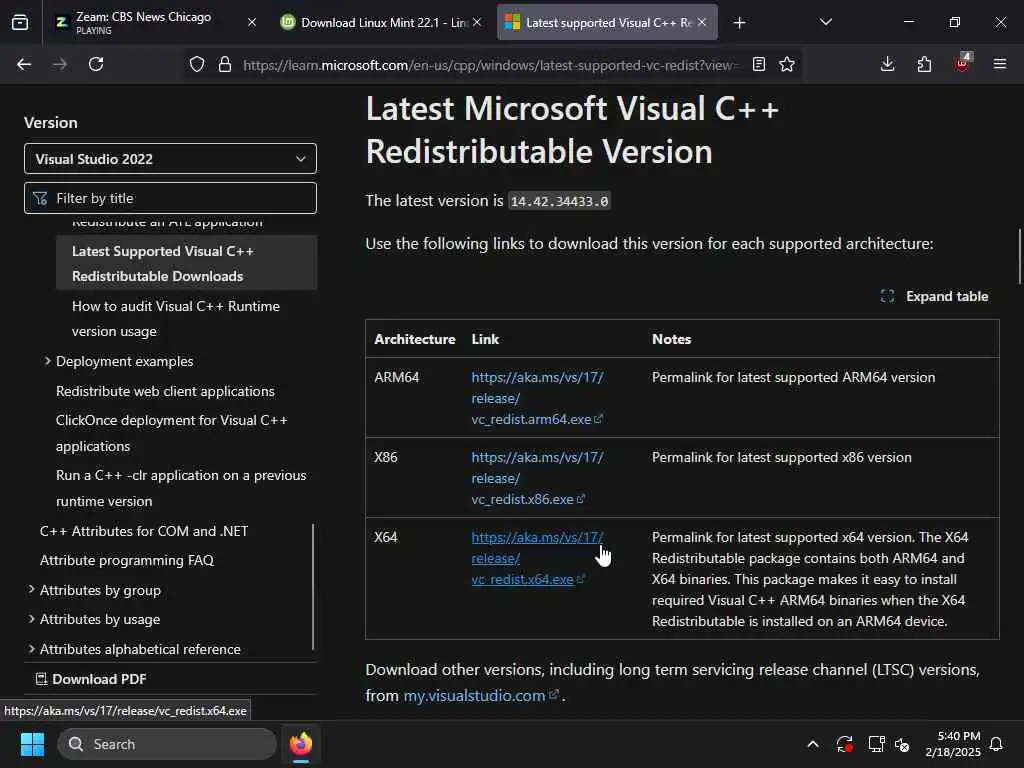1024x768 pixels.
Task: Open Run a C++ -clr application article
Action: 181,488
